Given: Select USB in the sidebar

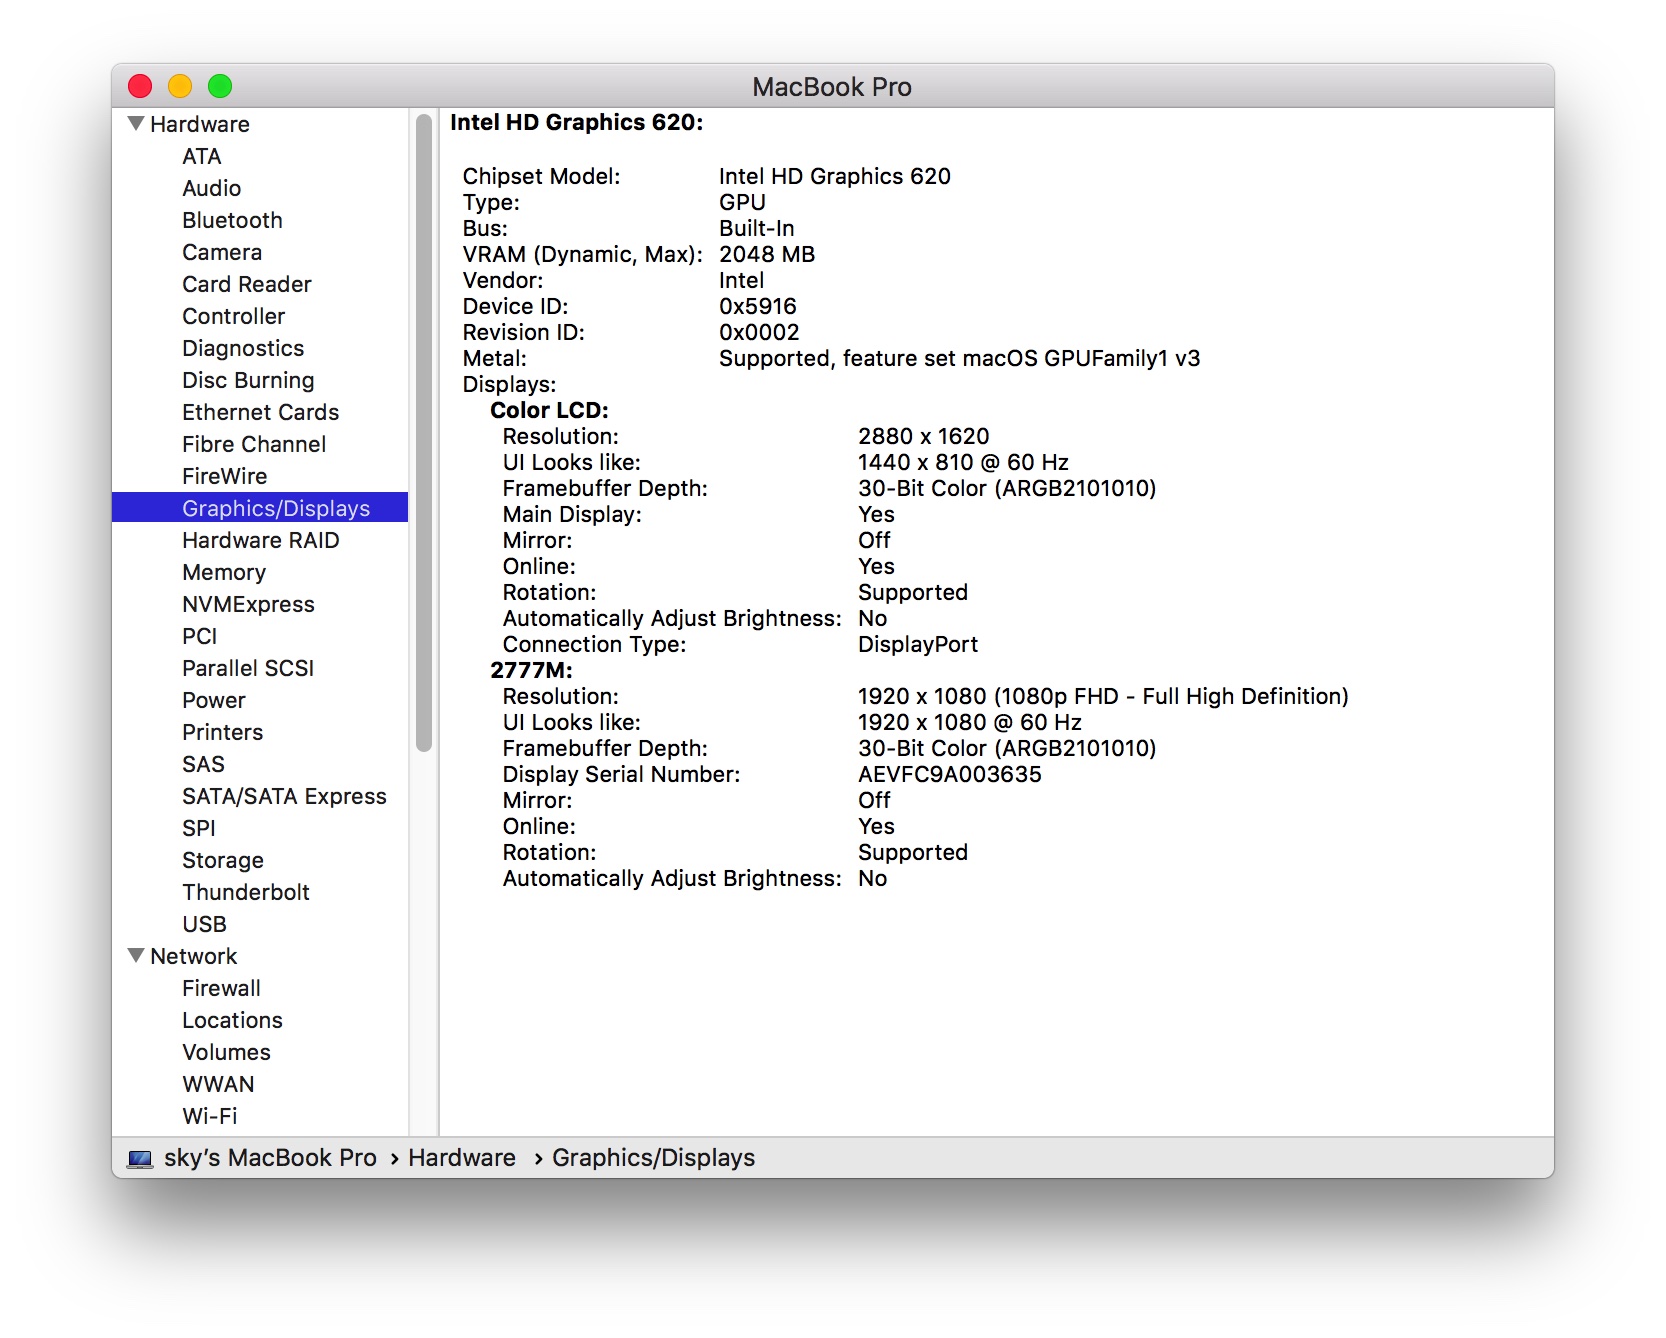Looking at the screenshot, I should 204,924.
